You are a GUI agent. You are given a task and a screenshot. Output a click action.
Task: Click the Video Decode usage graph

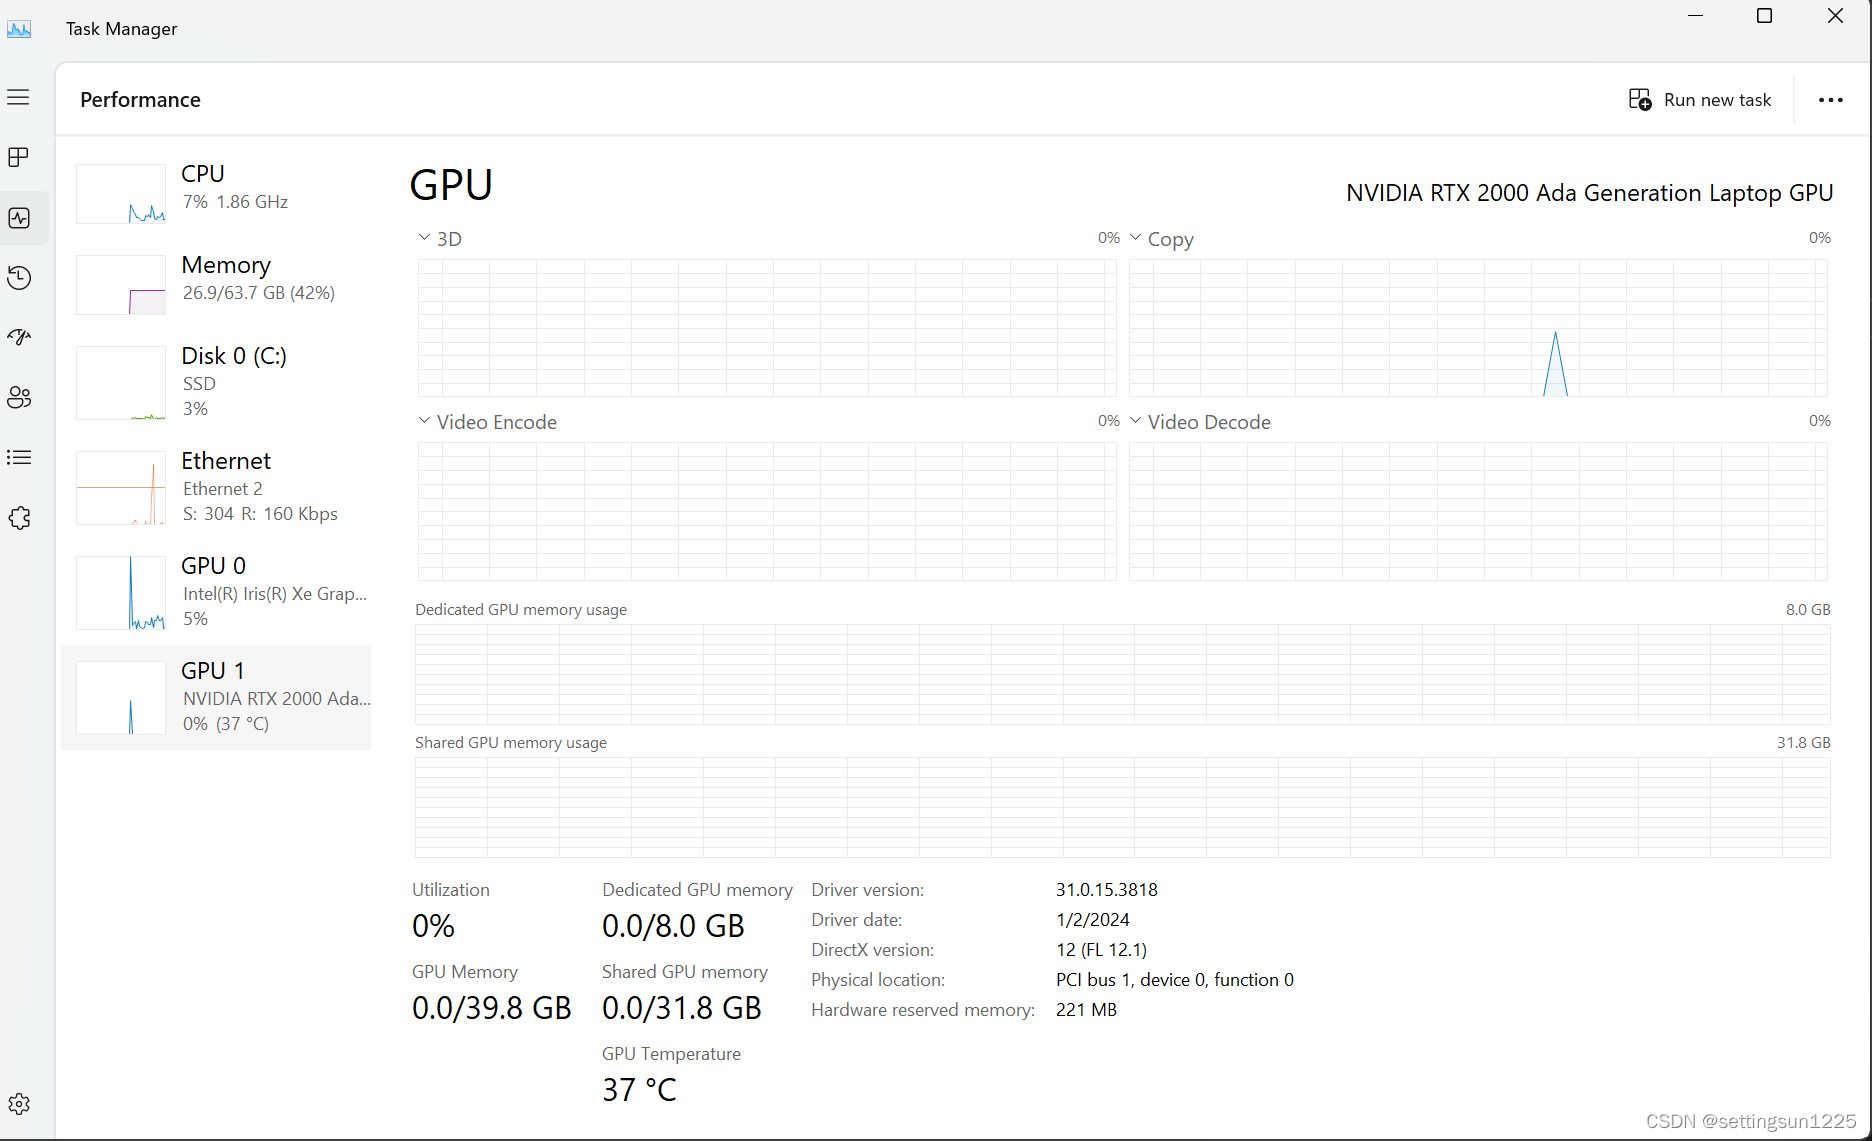coord(1478,511)
